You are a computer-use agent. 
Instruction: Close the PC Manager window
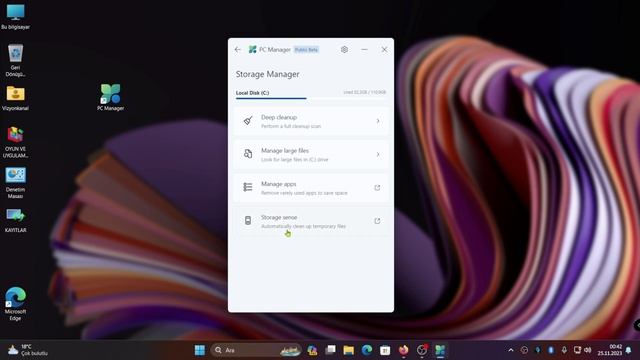pyautogui.click(x=384, y=49)
